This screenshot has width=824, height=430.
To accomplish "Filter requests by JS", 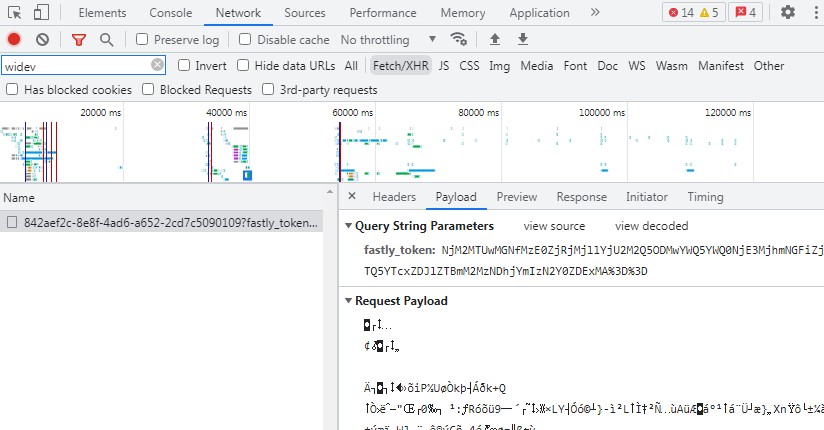I will (x=444, y=66).
